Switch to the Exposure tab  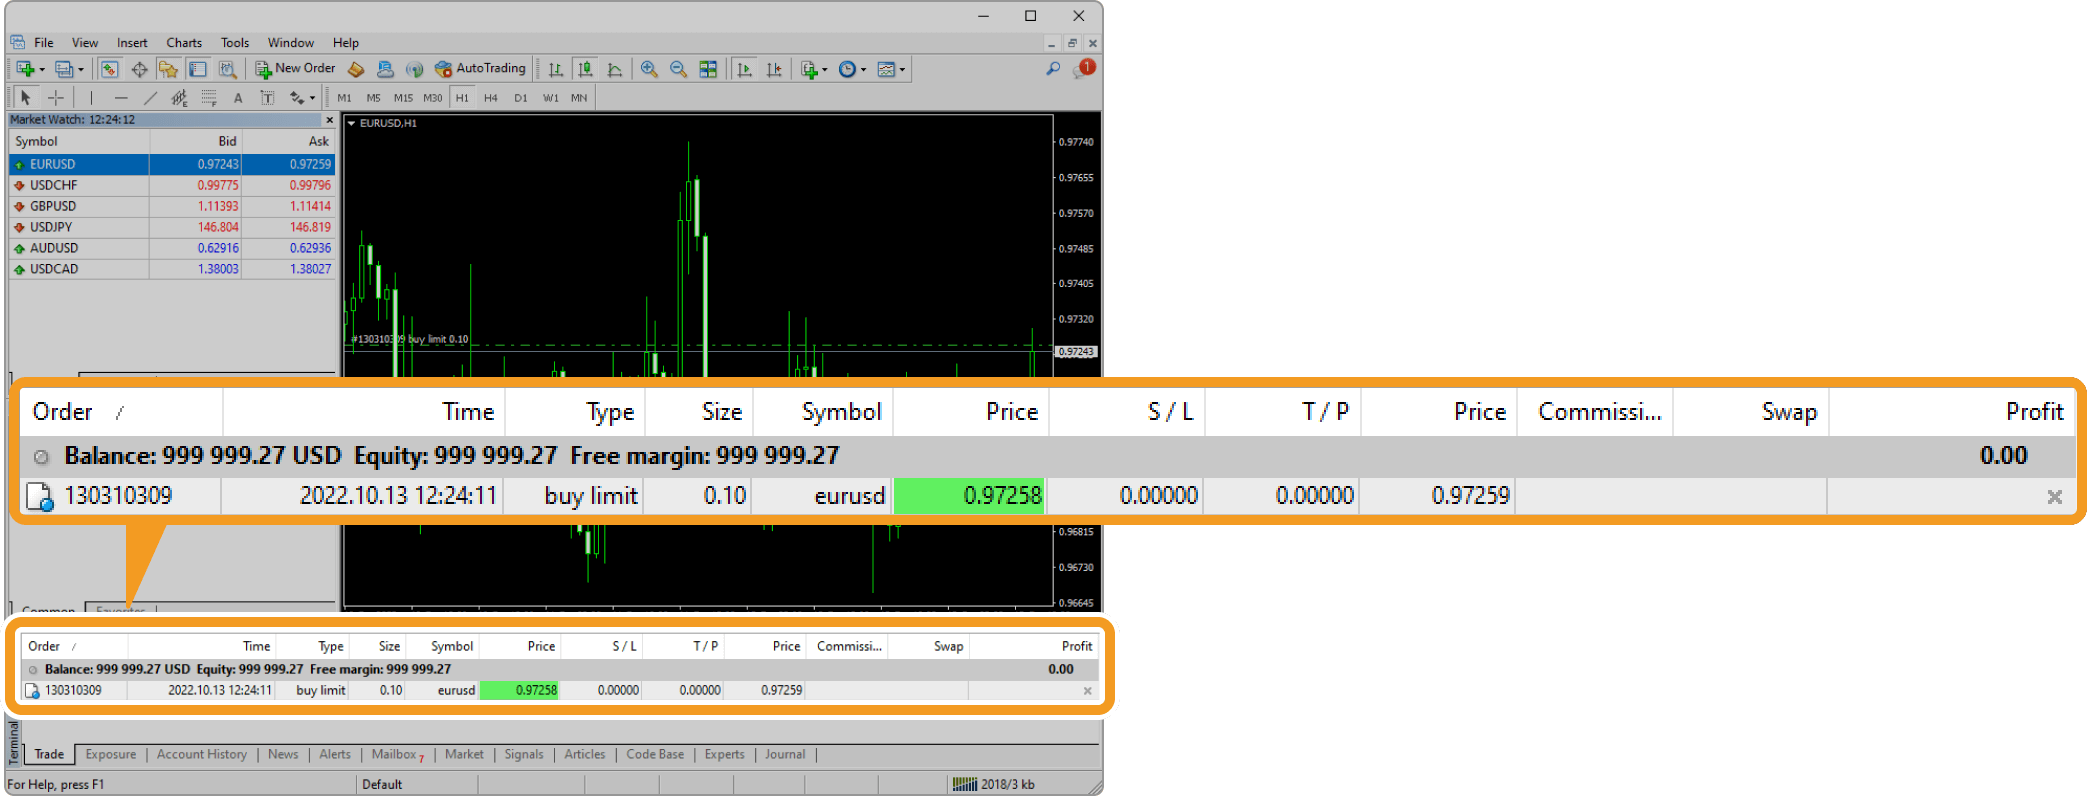coord(111,754)
